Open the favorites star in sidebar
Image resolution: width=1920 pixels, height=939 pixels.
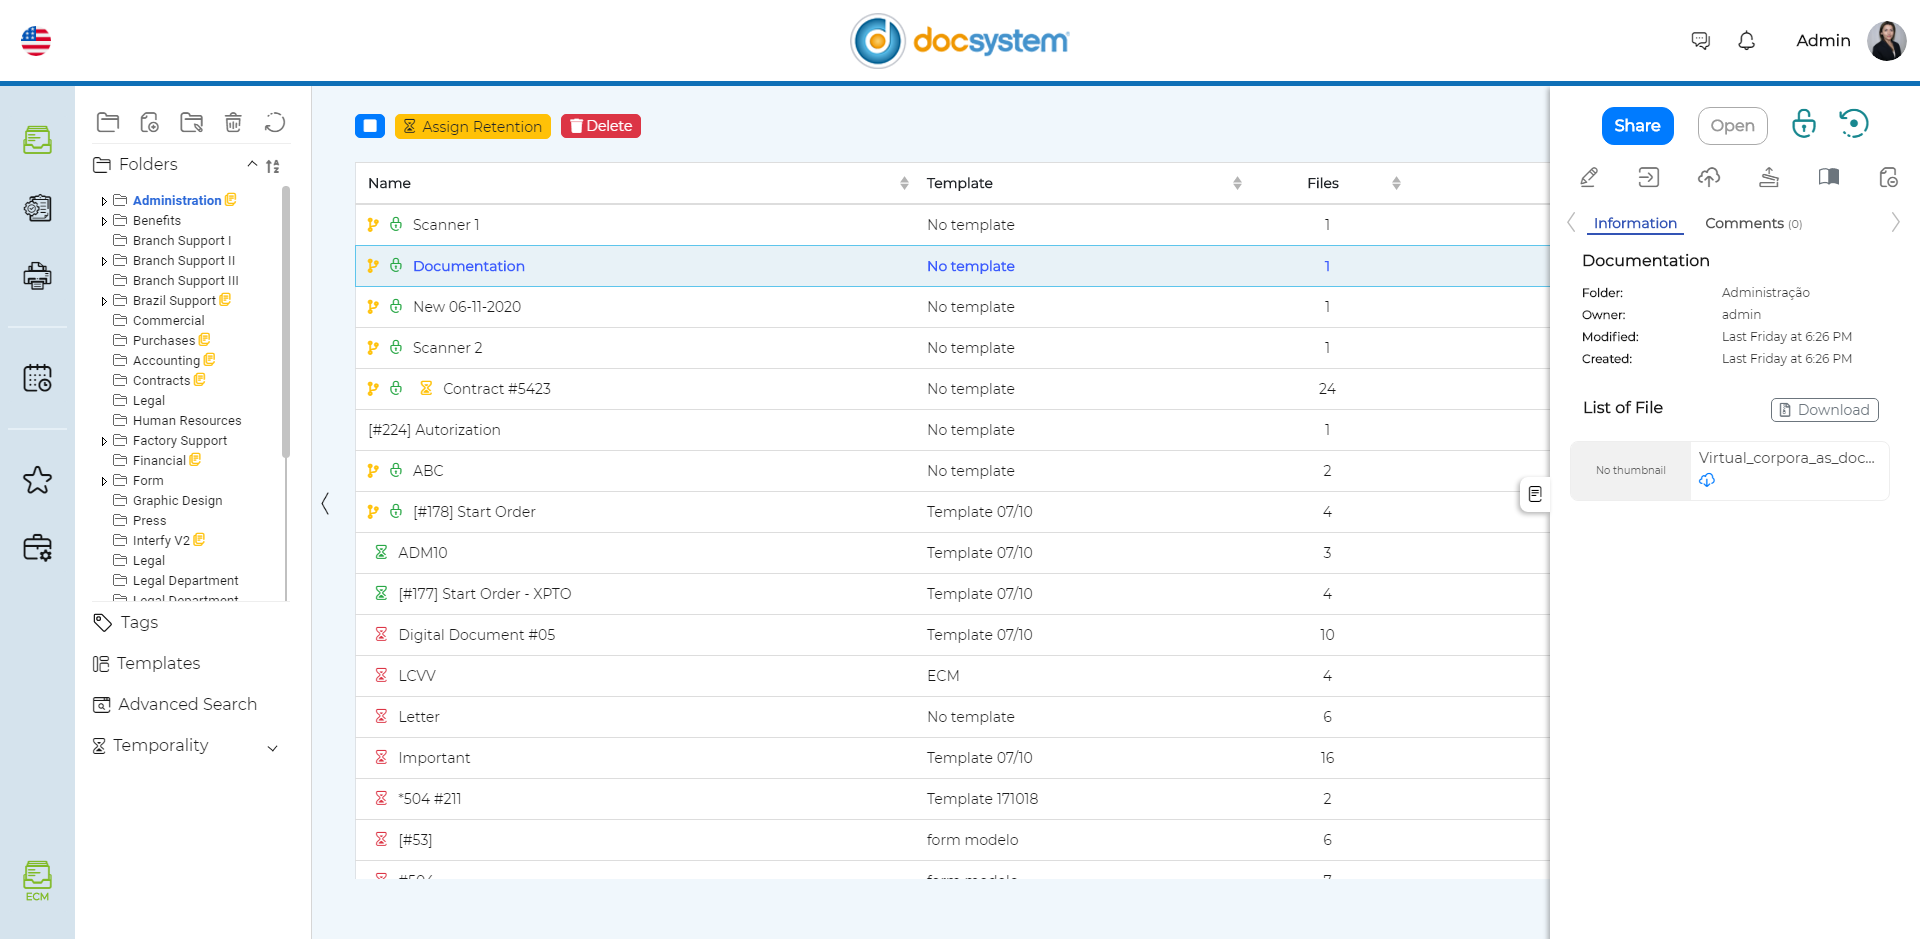pos(37,481)
